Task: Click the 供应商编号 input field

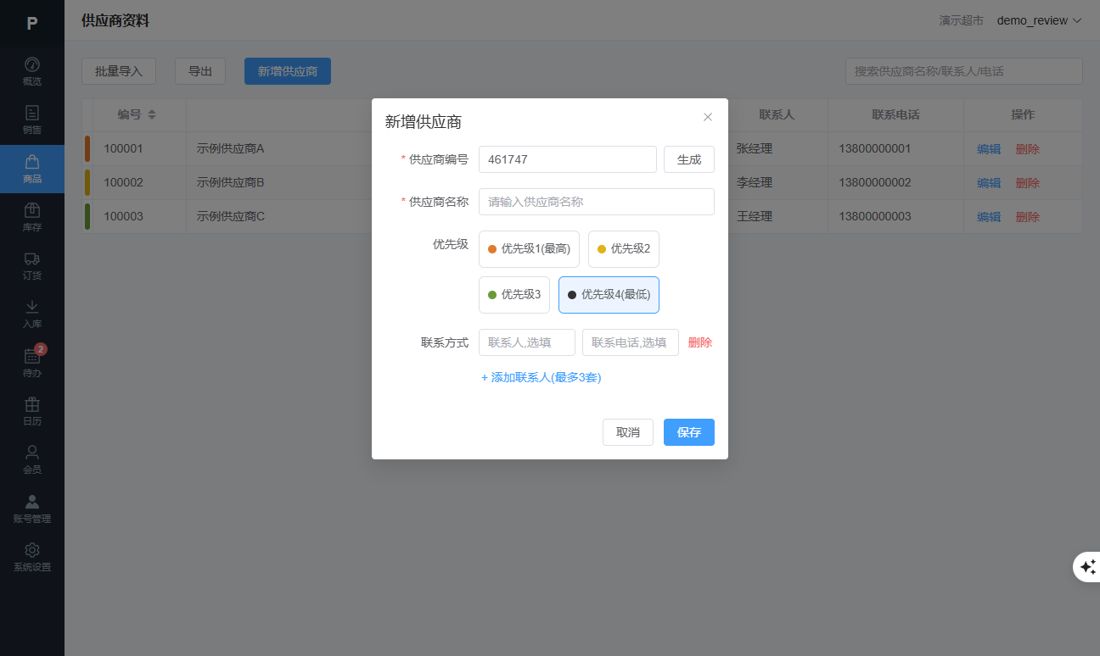Action: (568, 159)
